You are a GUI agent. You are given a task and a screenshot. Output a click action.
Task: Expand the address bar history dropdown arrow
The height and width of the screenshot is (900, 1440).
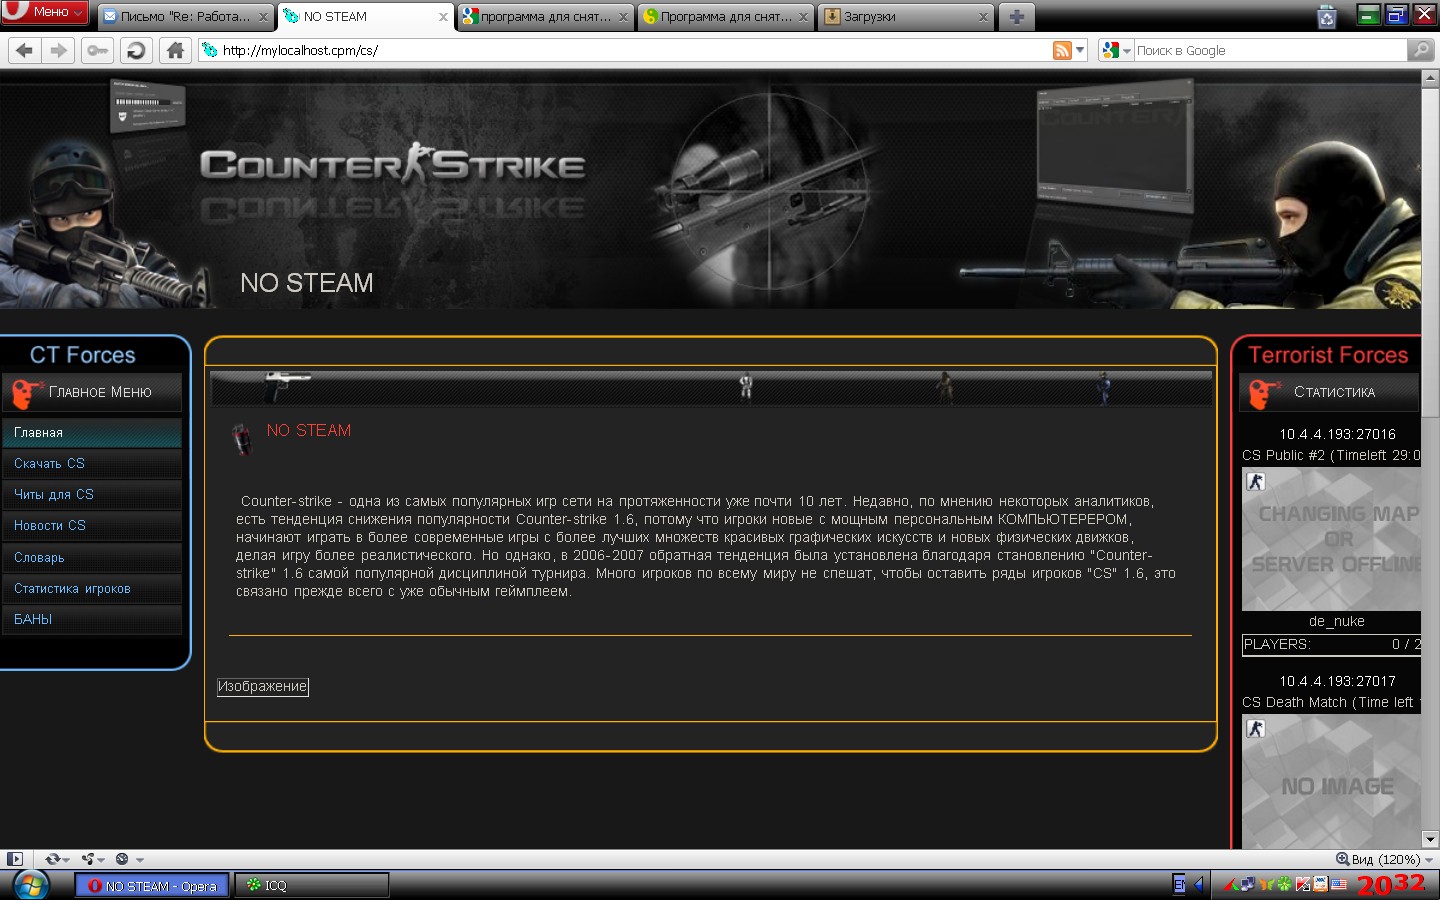[1080, 50]
